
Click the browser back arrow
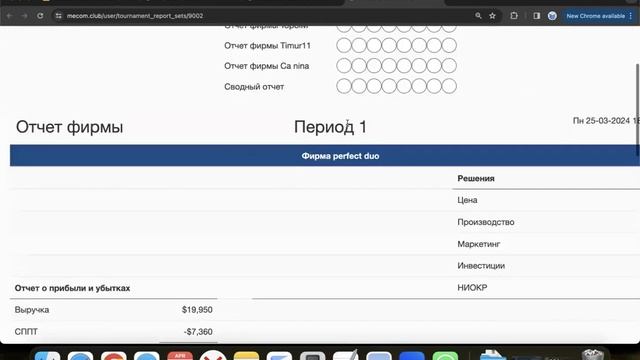(9, 16)
